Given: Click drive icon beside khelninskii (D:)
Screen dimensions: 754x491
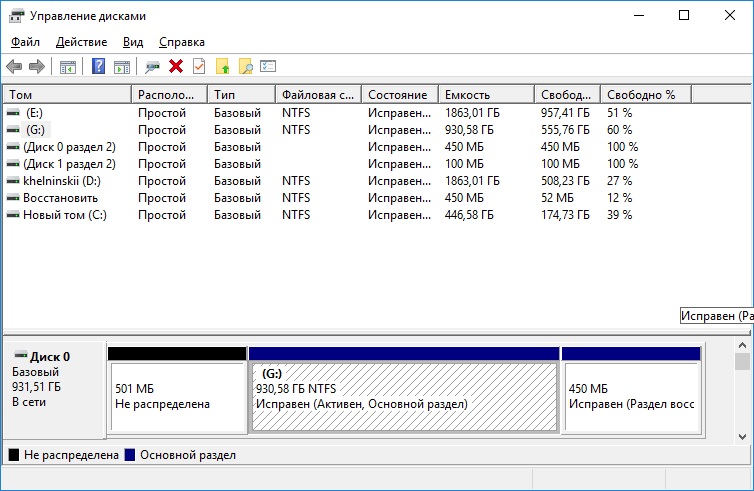Looking at the screenshot, I should click(x=13, y=181).
